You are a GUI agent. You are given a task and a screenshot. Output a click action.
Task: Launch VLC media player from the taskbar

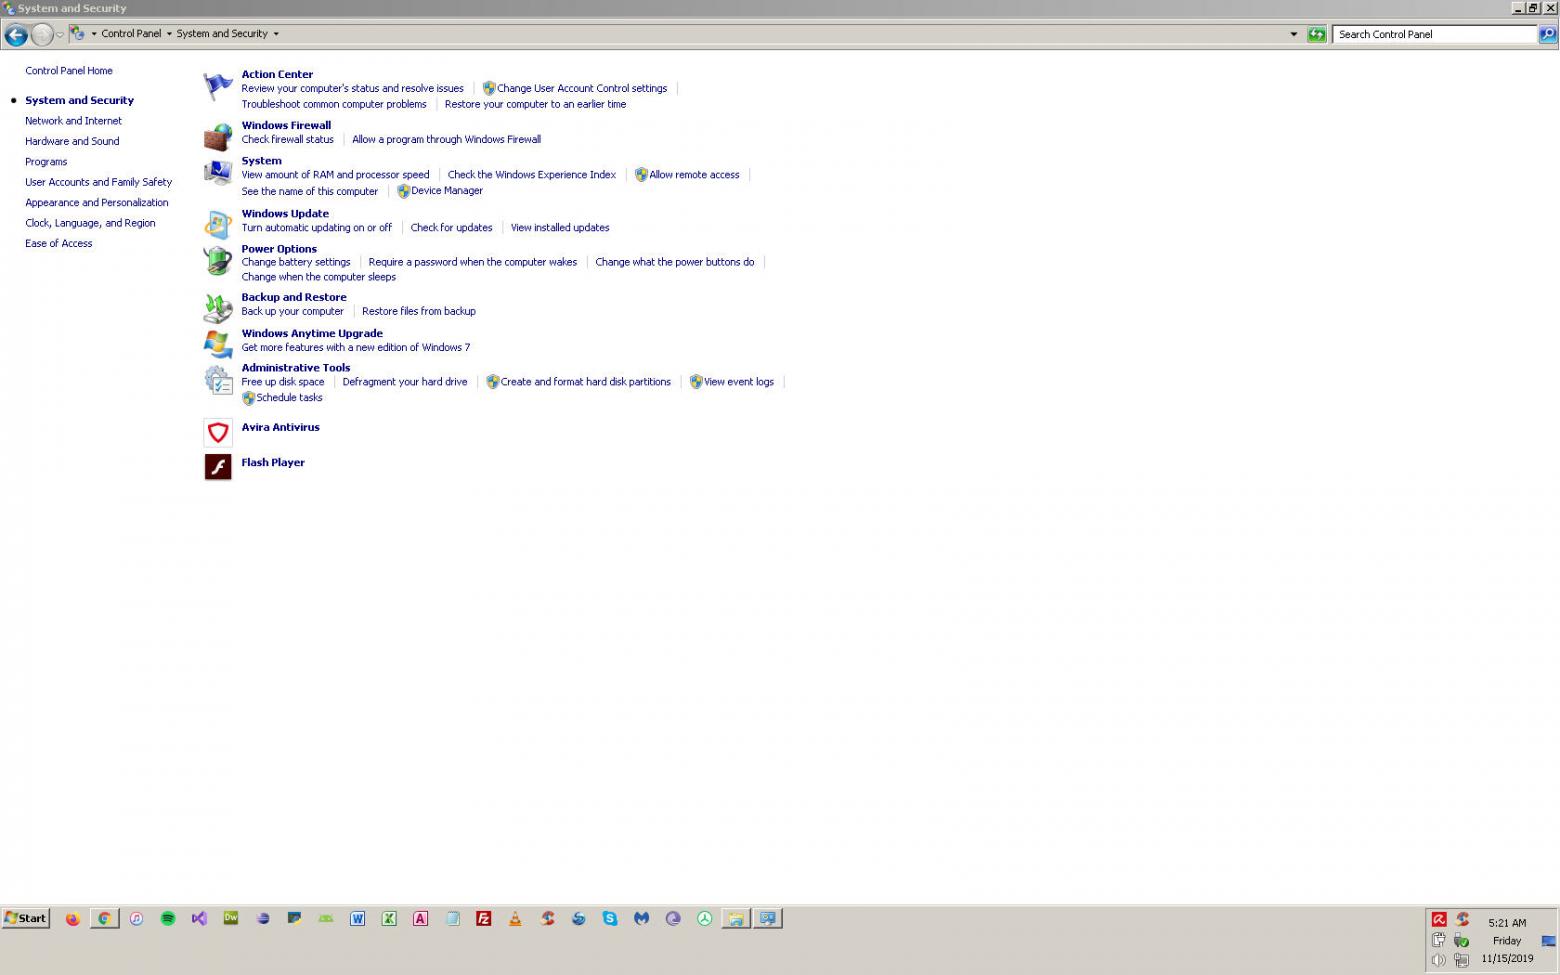pyautogui.click(x=515, y=918)
